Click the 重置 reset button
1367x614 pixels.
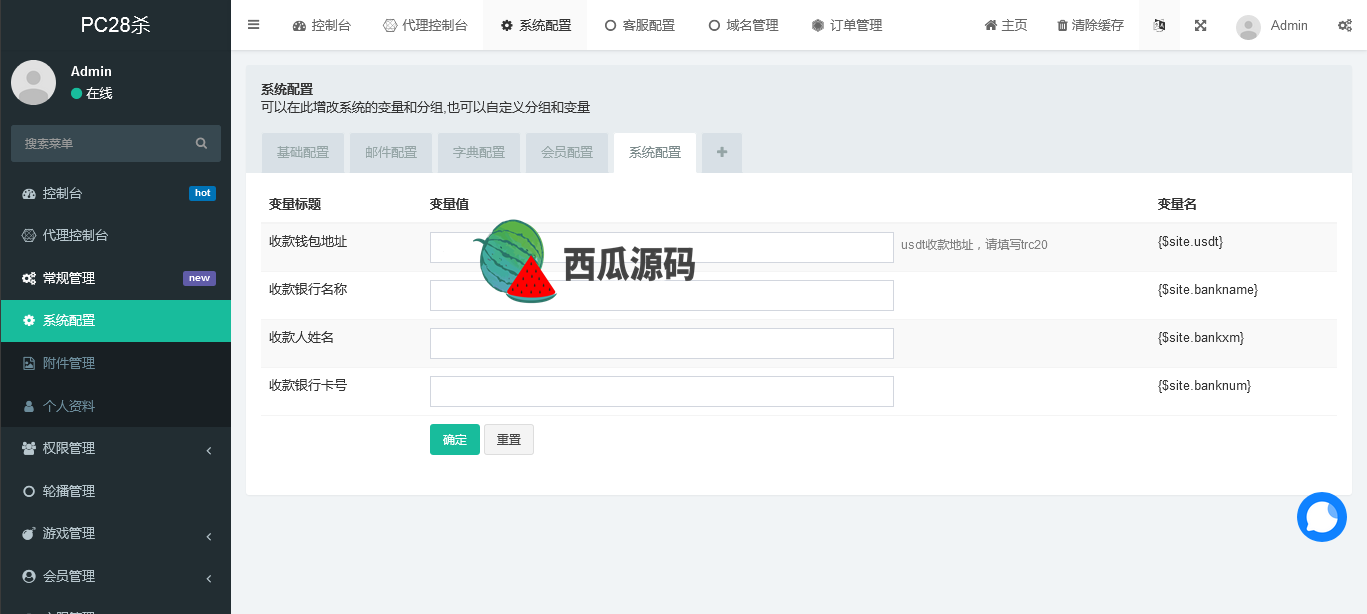click(x=509, y=440)
